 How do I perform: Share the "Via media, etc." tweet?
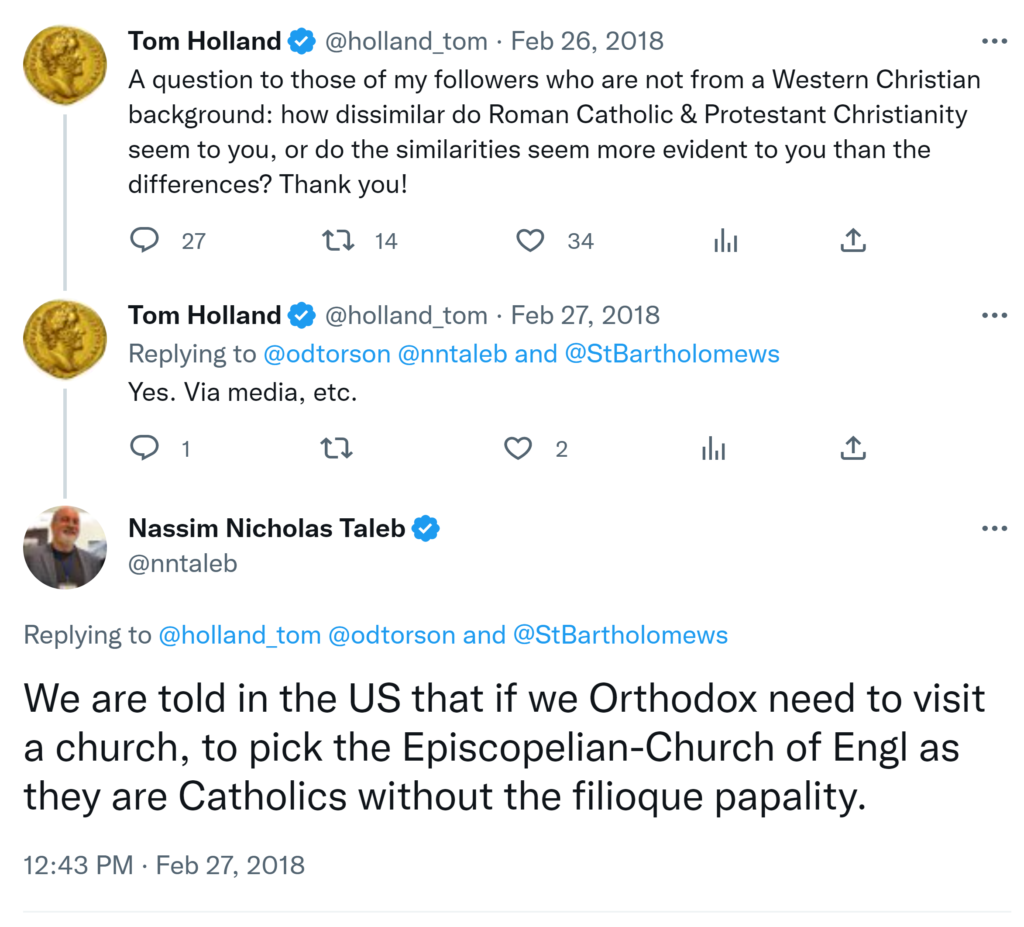tap(852, 449)
